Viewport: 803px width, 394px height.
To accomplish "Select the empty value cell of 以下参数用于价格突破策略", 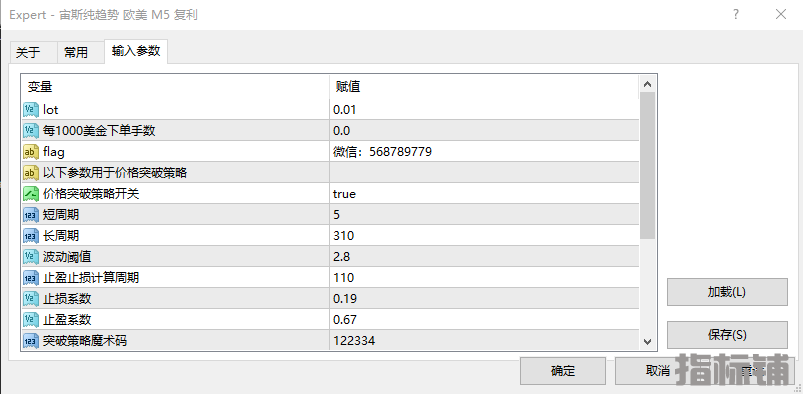I will pyautogui.click(x=484, y=173).
